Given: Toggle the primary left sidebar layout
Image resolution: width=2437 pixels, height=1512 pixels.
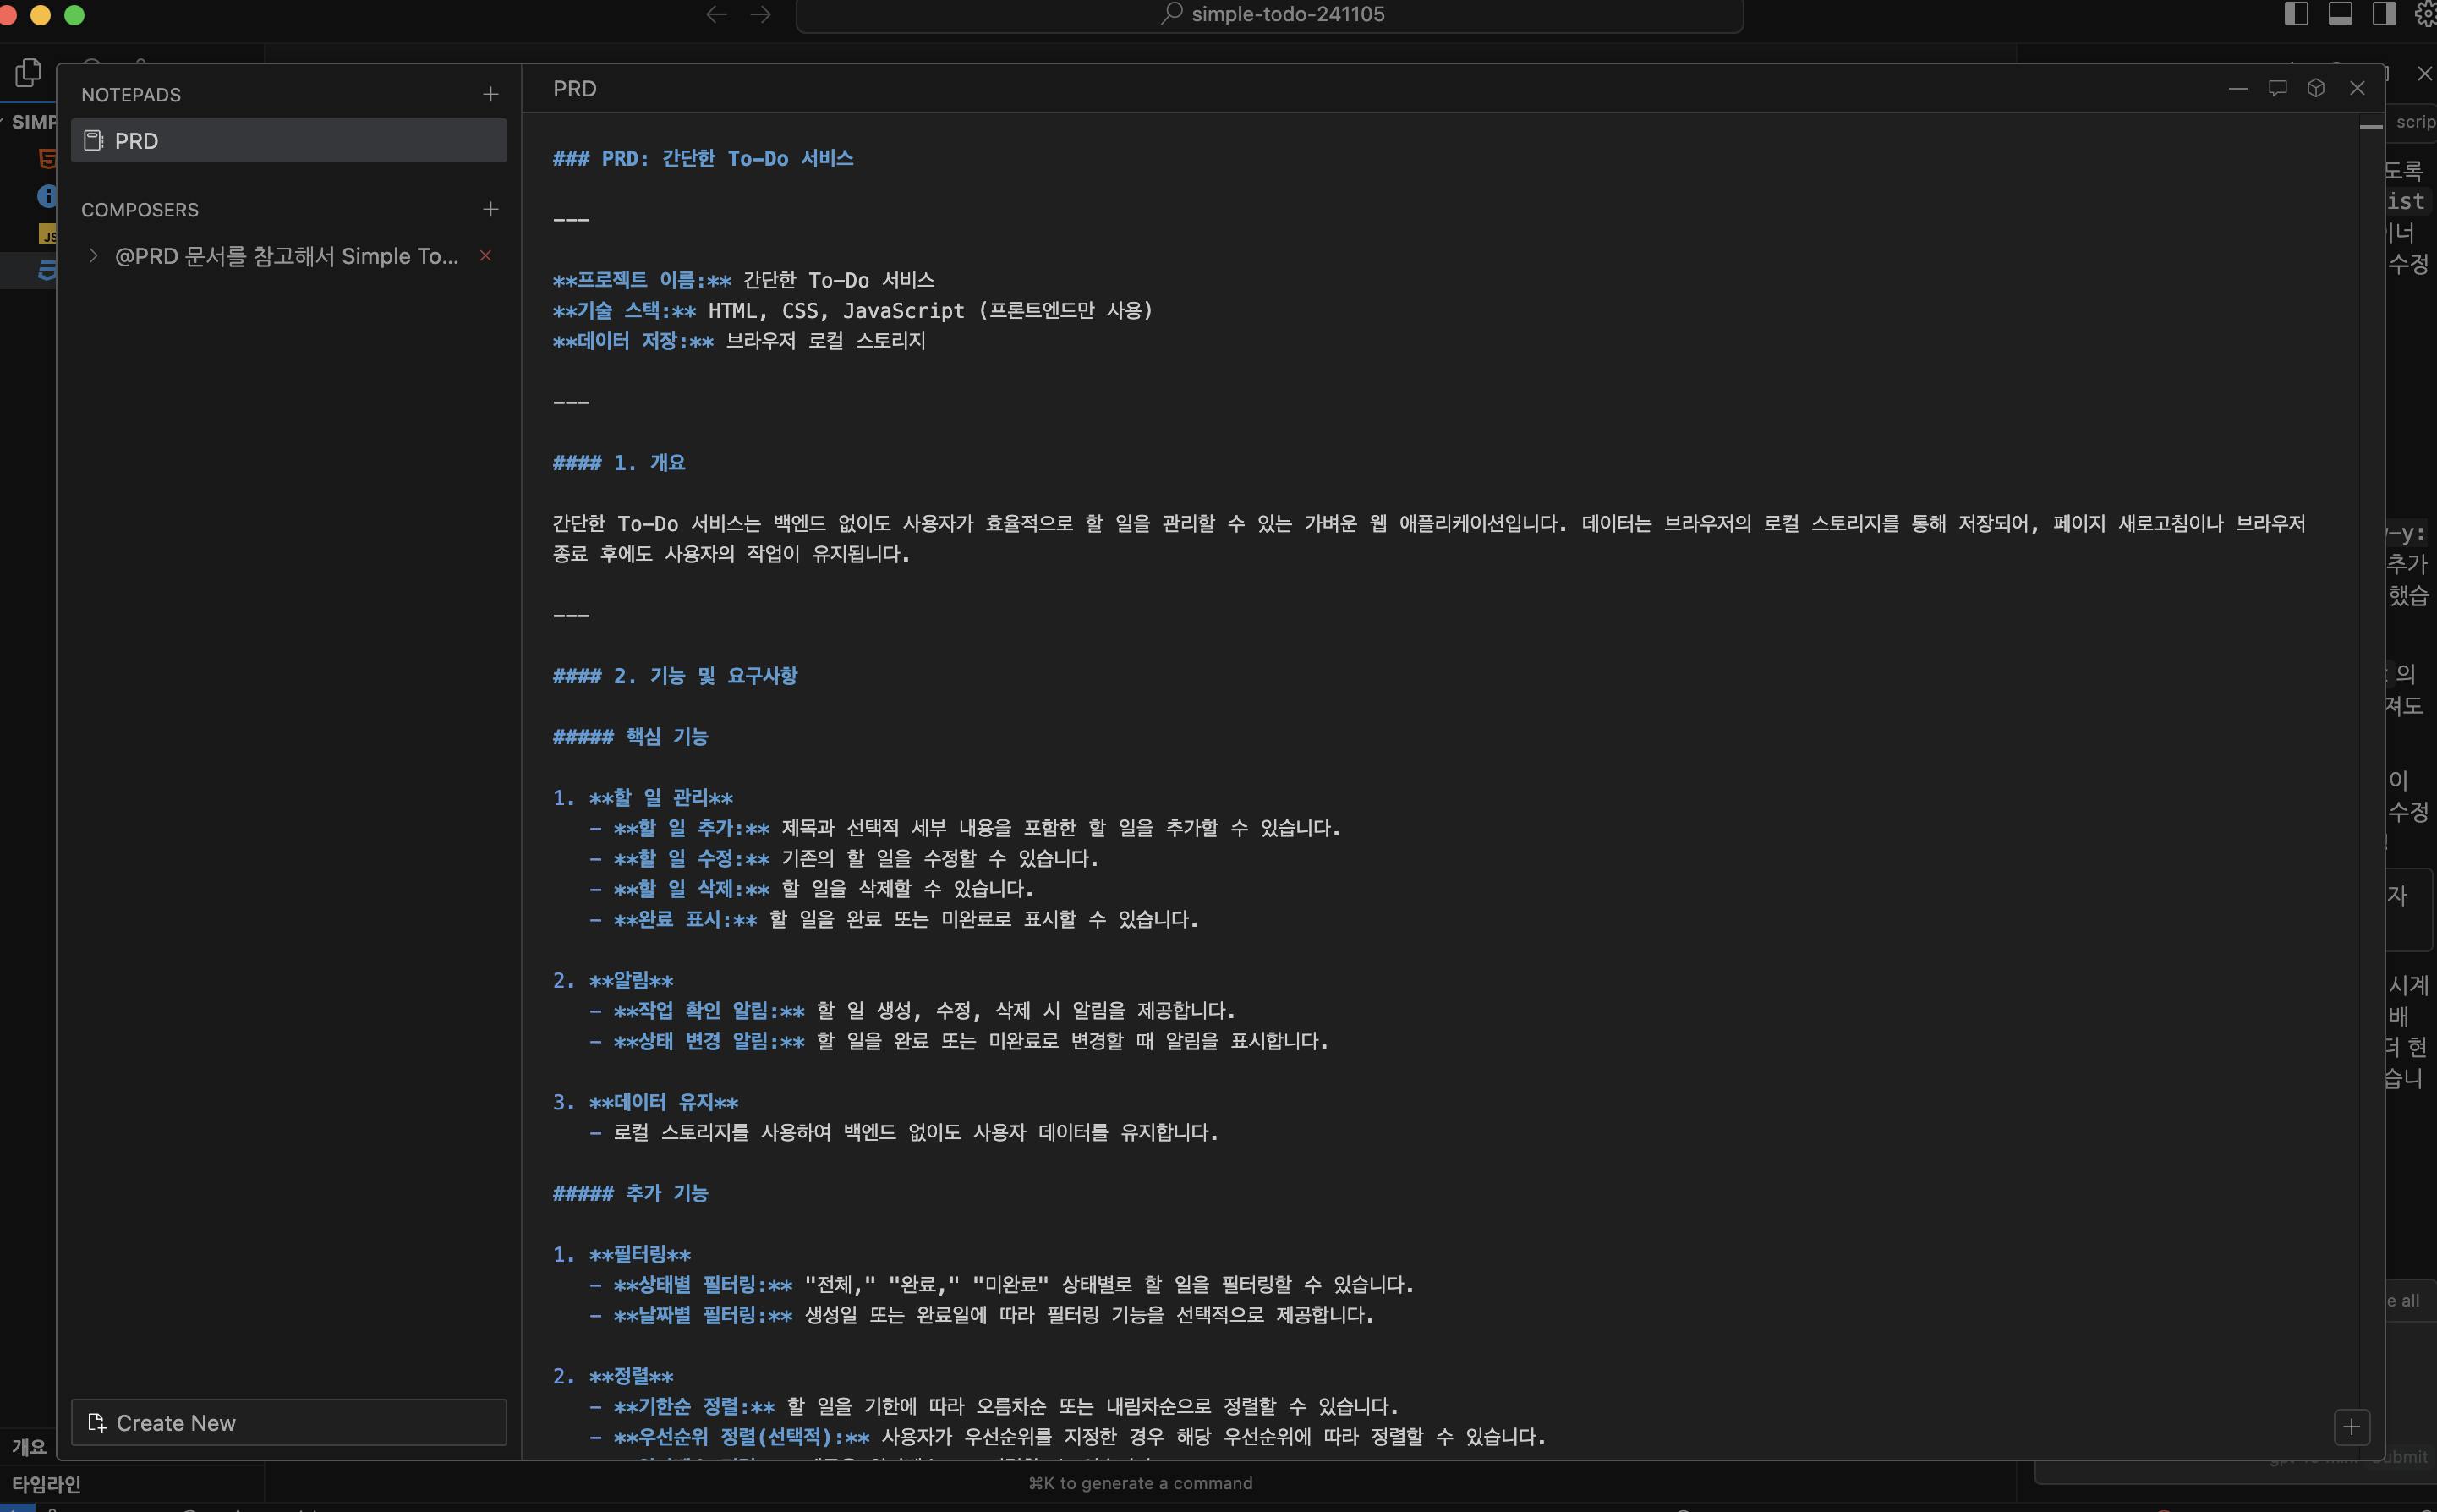Looking at the screenshot, I should point(2297,14).
